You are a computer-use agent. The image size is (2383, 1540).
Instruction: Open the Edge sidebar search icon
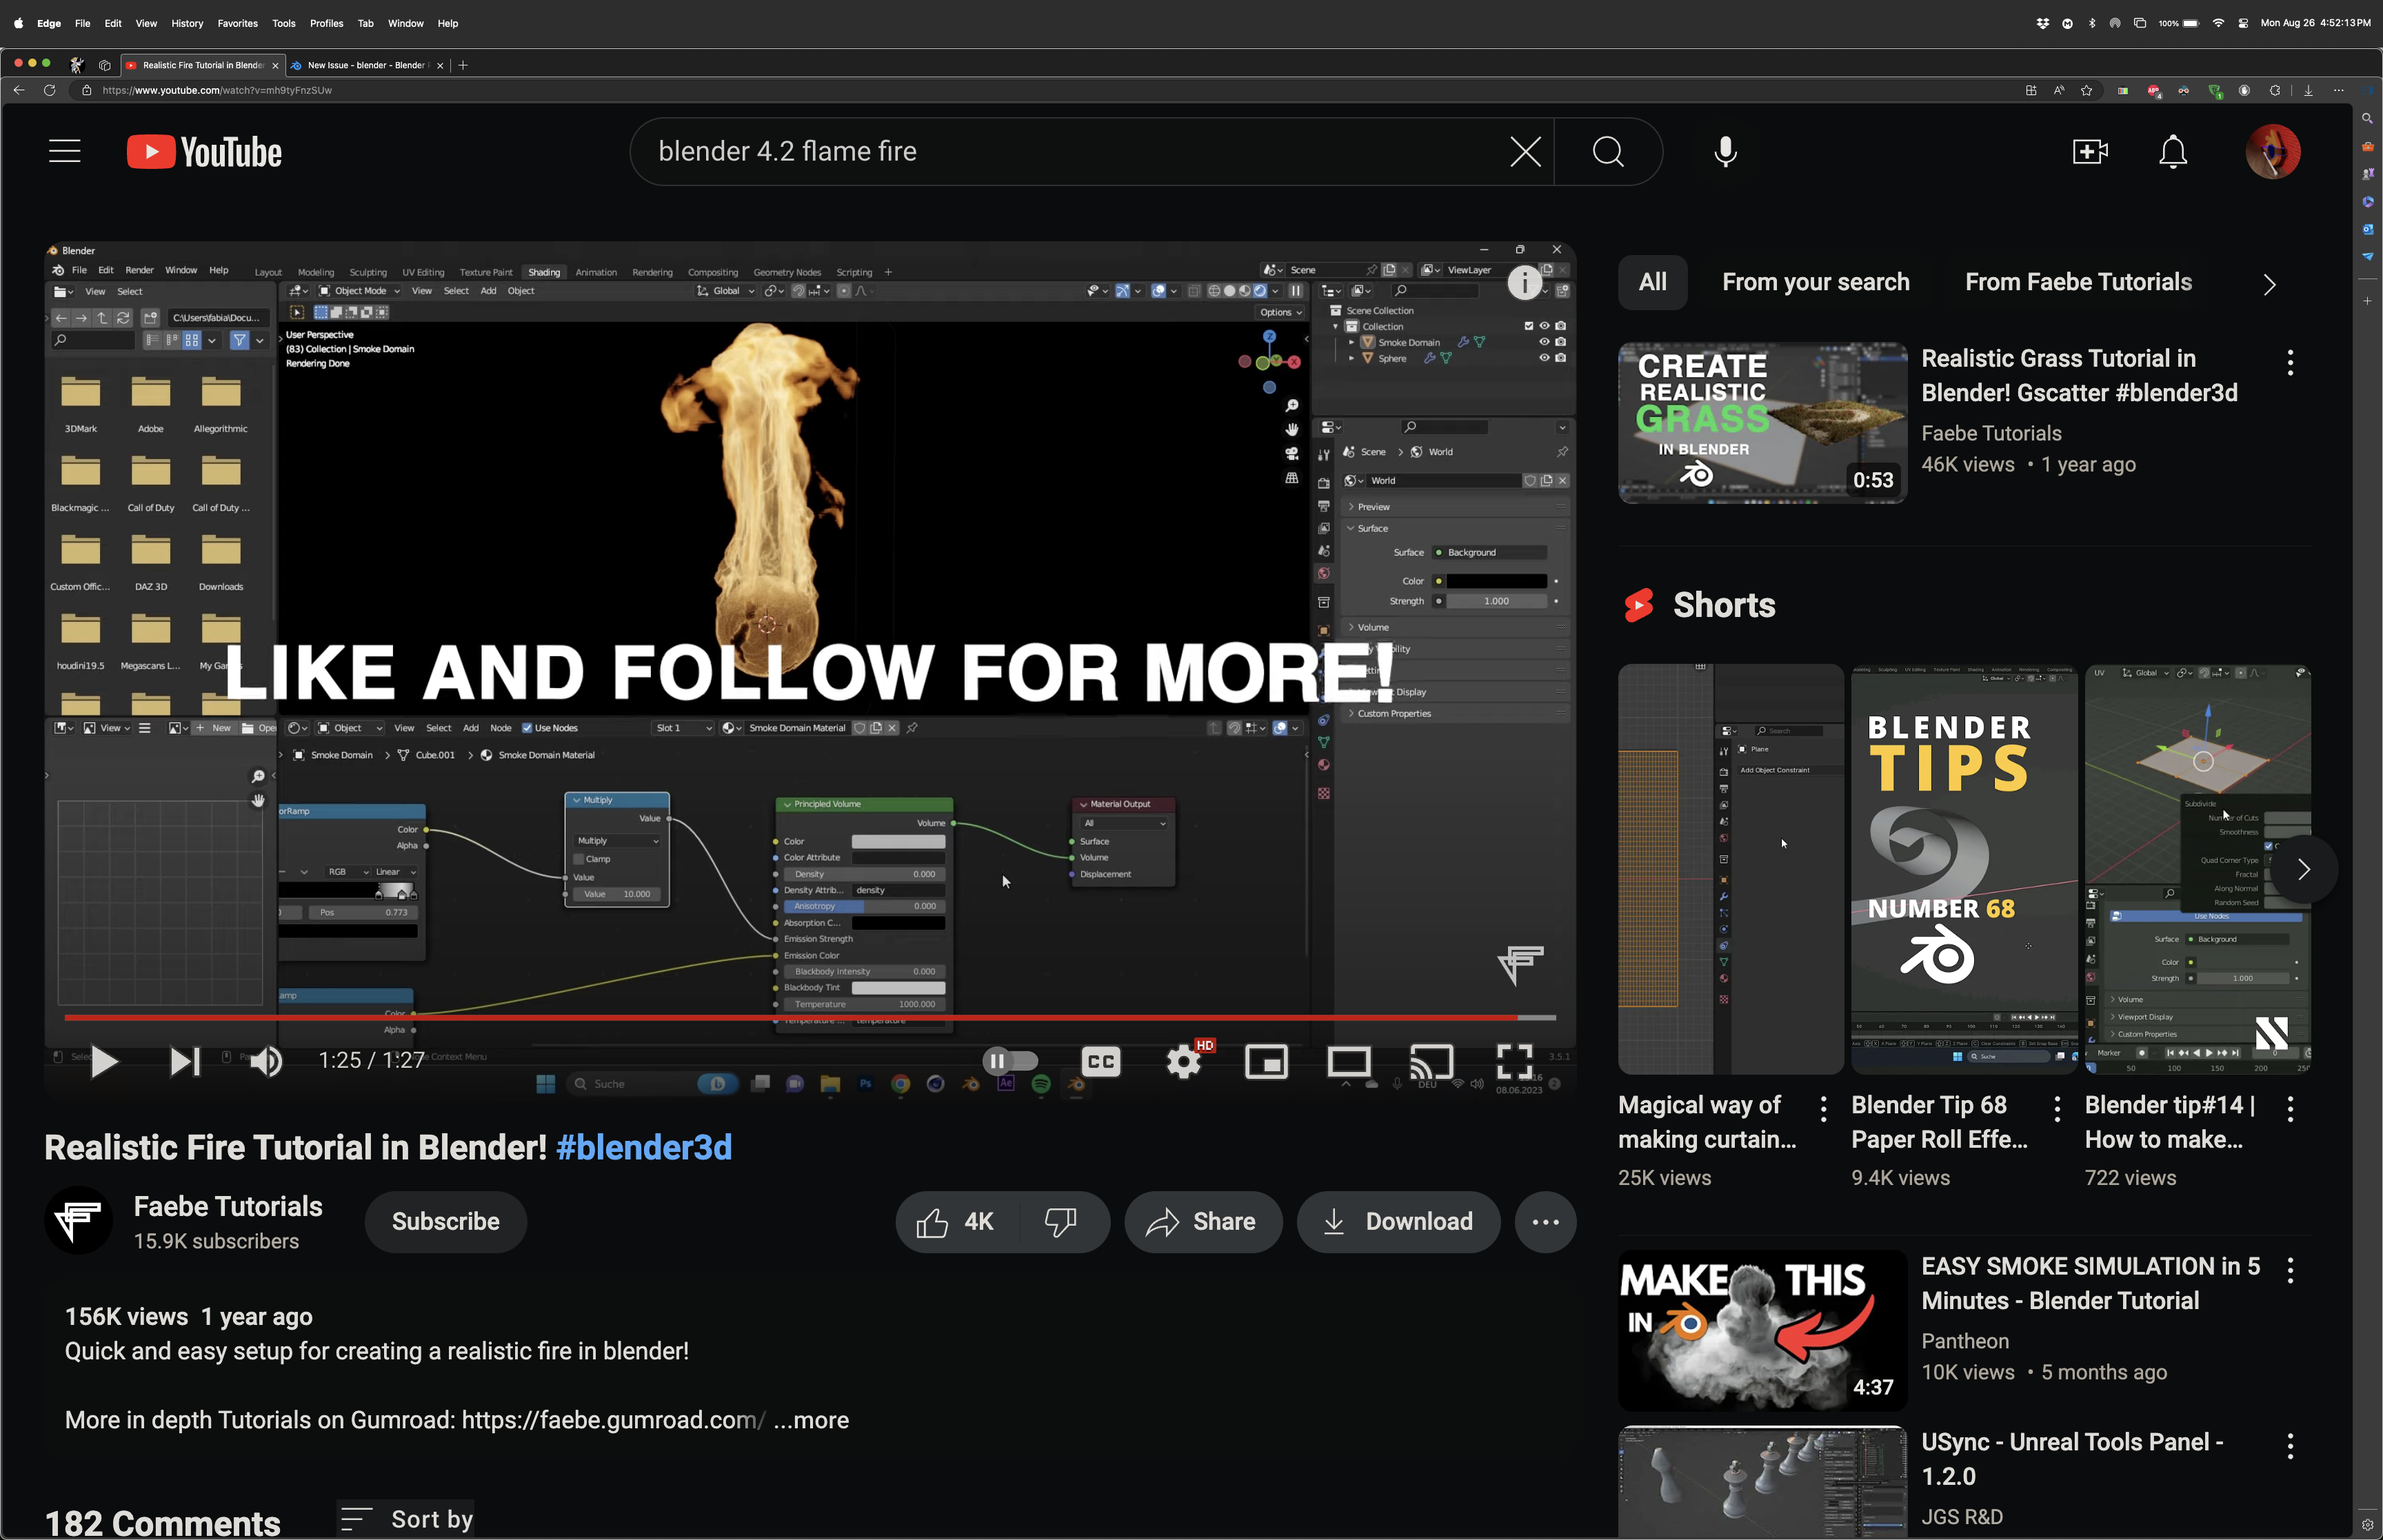(x=2367, y=118)
